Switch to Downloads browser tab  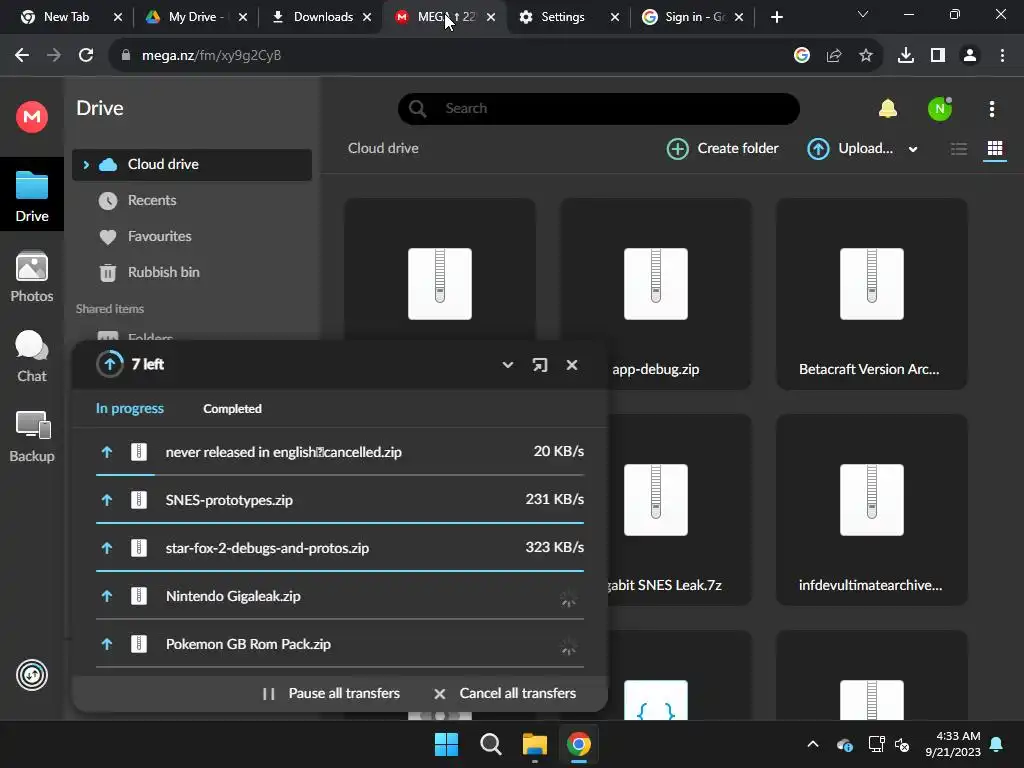coord(323,17)
